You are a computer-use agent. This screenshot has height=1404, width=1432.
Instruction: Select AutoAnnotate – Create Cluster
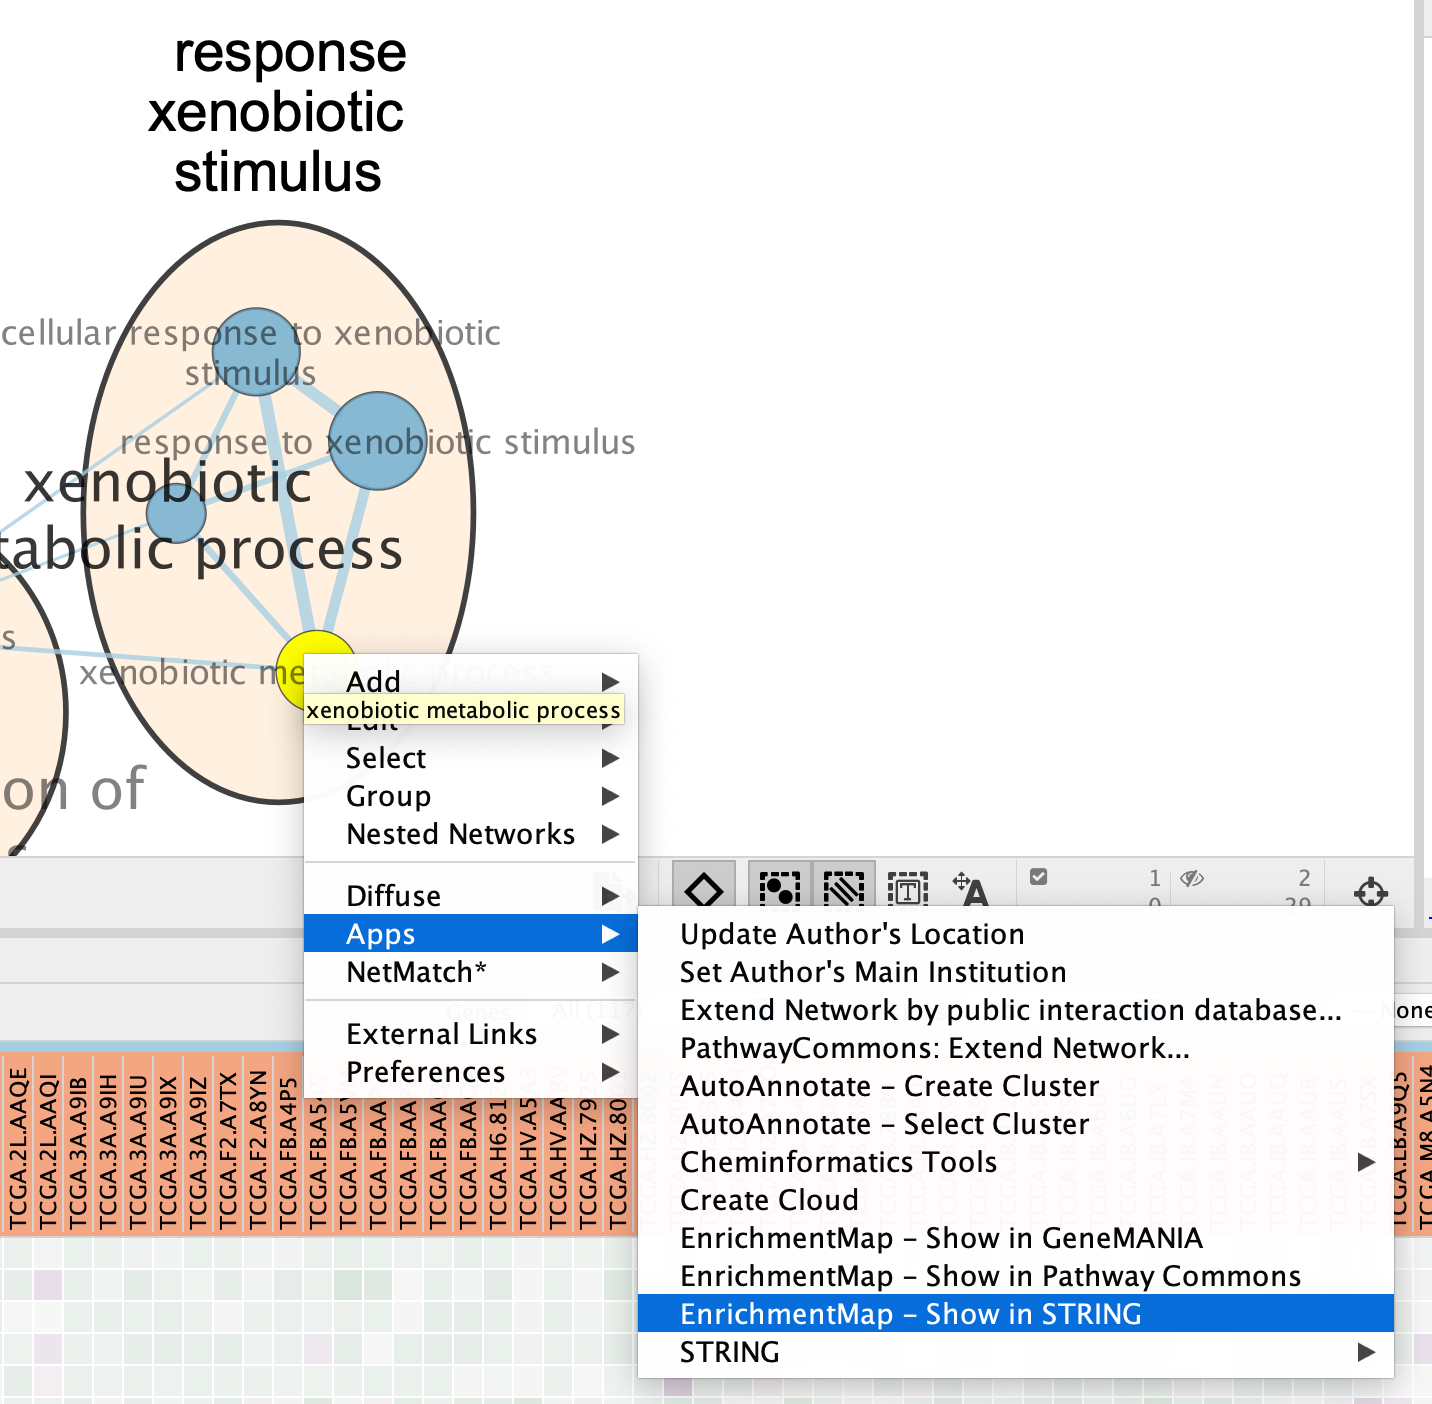click(889, 1086)
